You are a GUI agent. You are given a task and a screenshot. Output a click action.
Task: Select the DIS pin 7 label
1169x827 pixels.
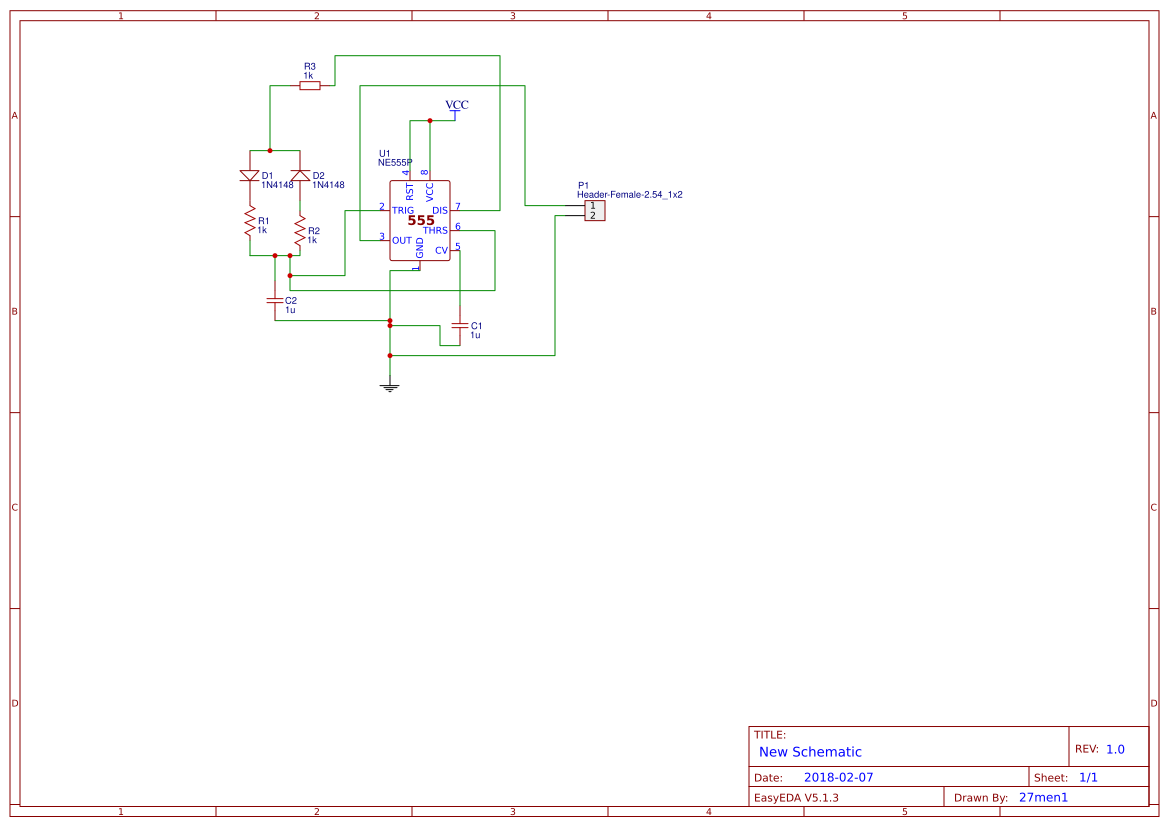tap(439, 210)
